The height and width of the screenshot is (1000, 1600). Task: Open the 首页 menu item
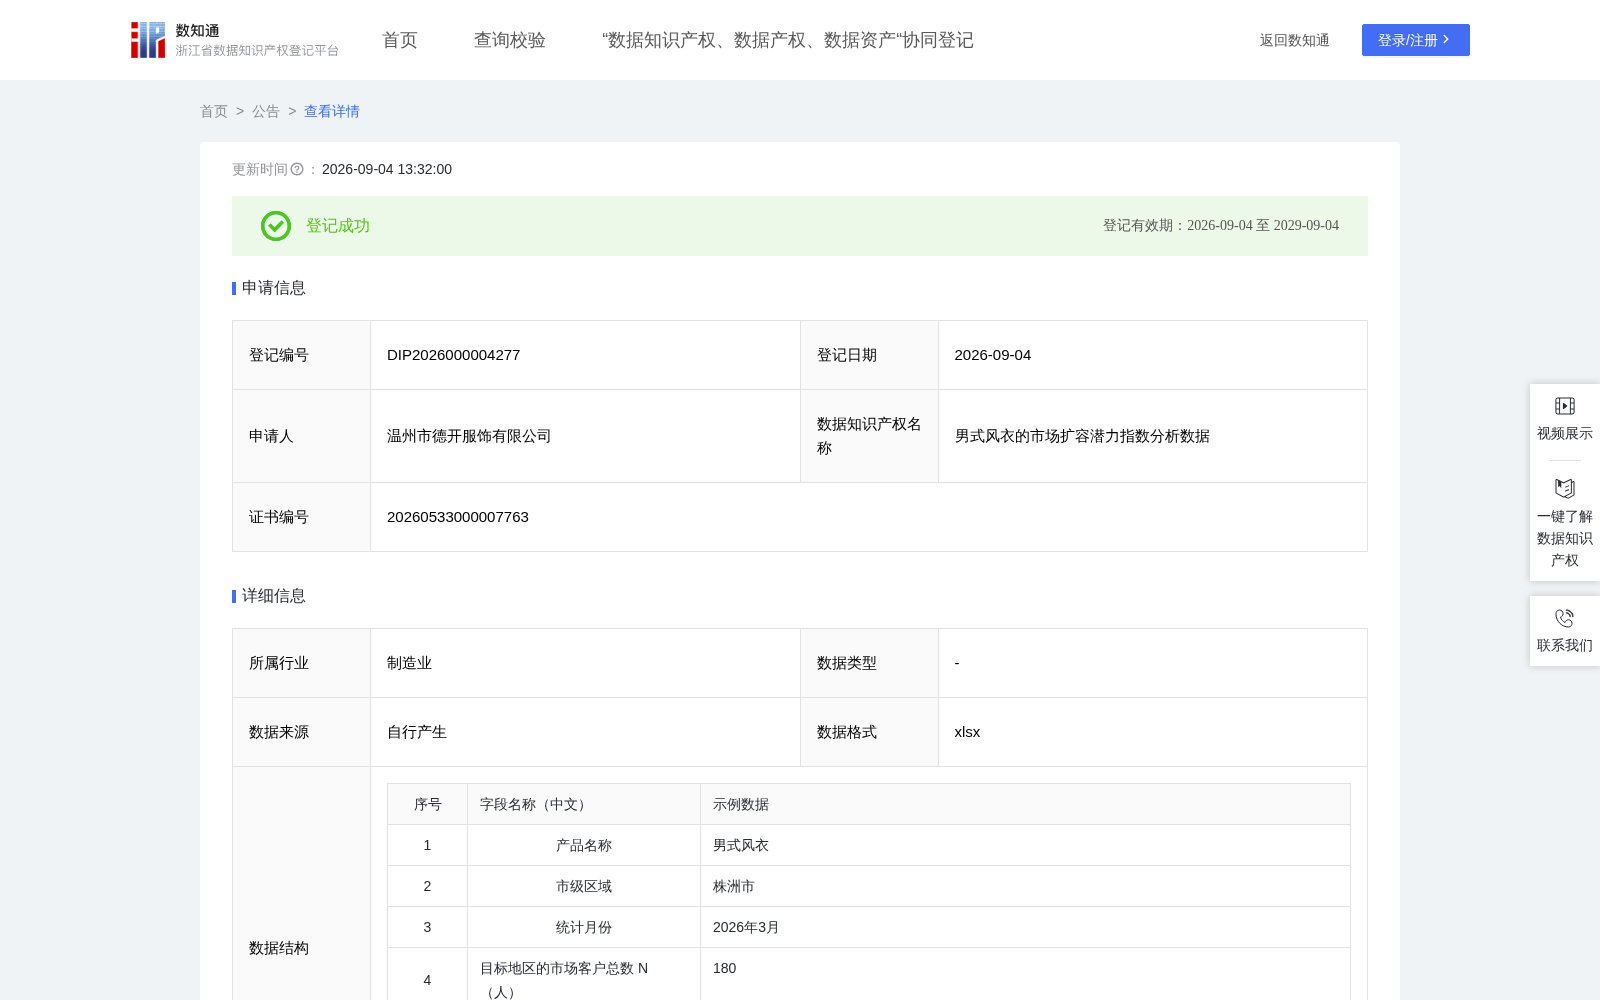coord(400,40)
